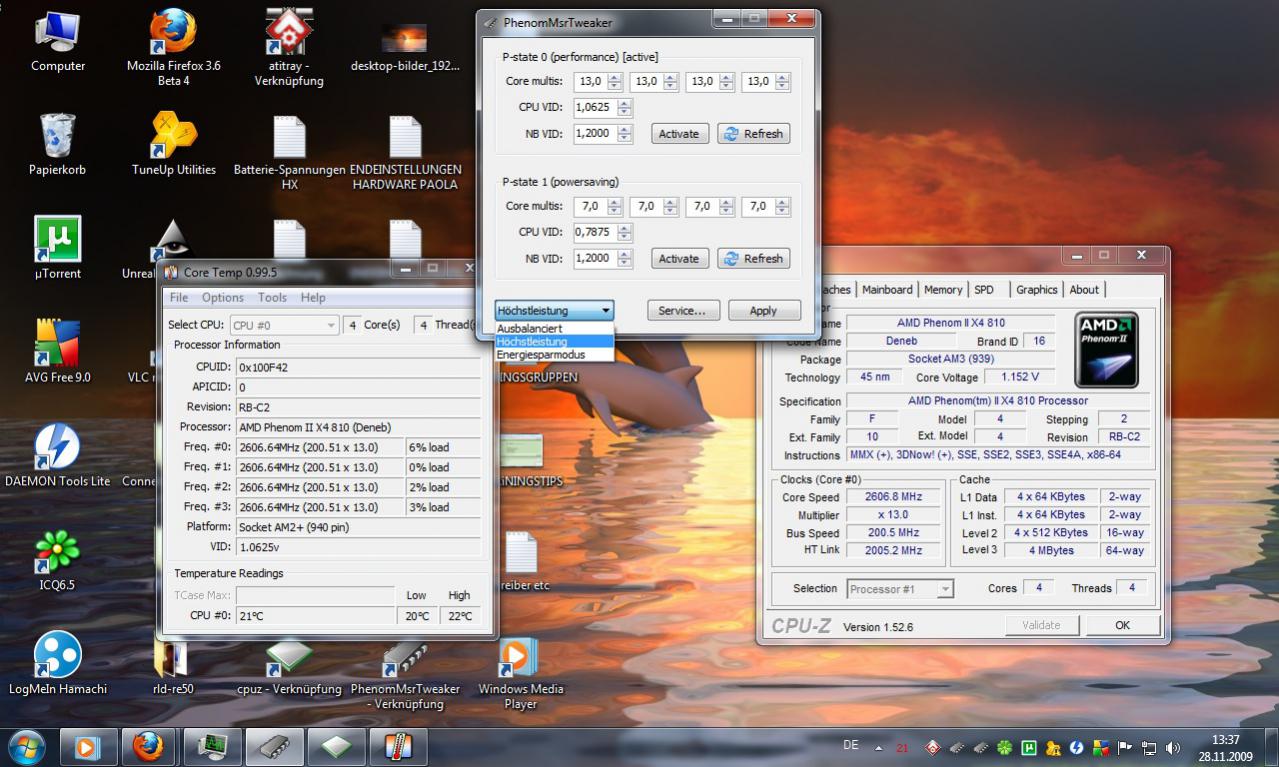The height and width of the screenshot is (767, 1279).
Task: Select the TuneUp Utilities desktop shortcut
Action: coord(173,144)
